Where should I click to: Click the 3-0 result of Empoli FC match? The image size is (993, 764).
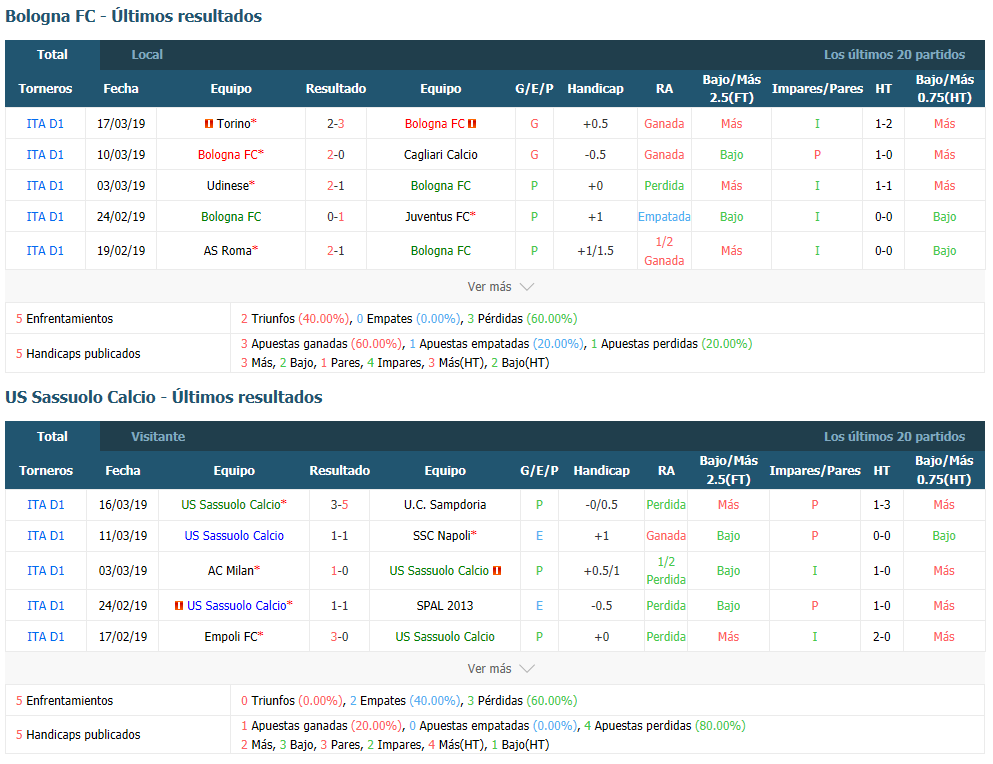pos(339,637)
